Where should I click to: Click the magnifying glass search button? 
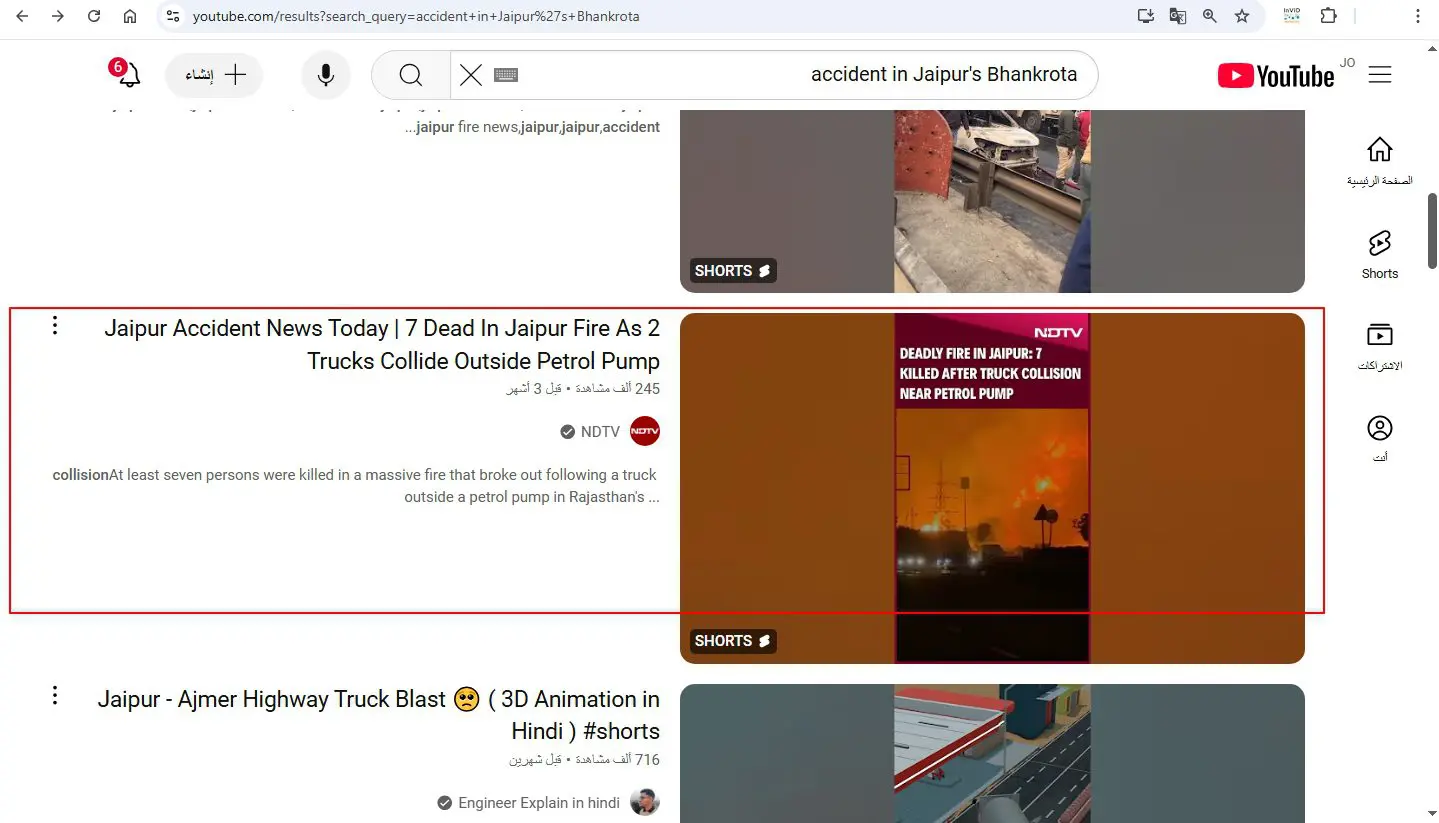click(x=410, y=75)
